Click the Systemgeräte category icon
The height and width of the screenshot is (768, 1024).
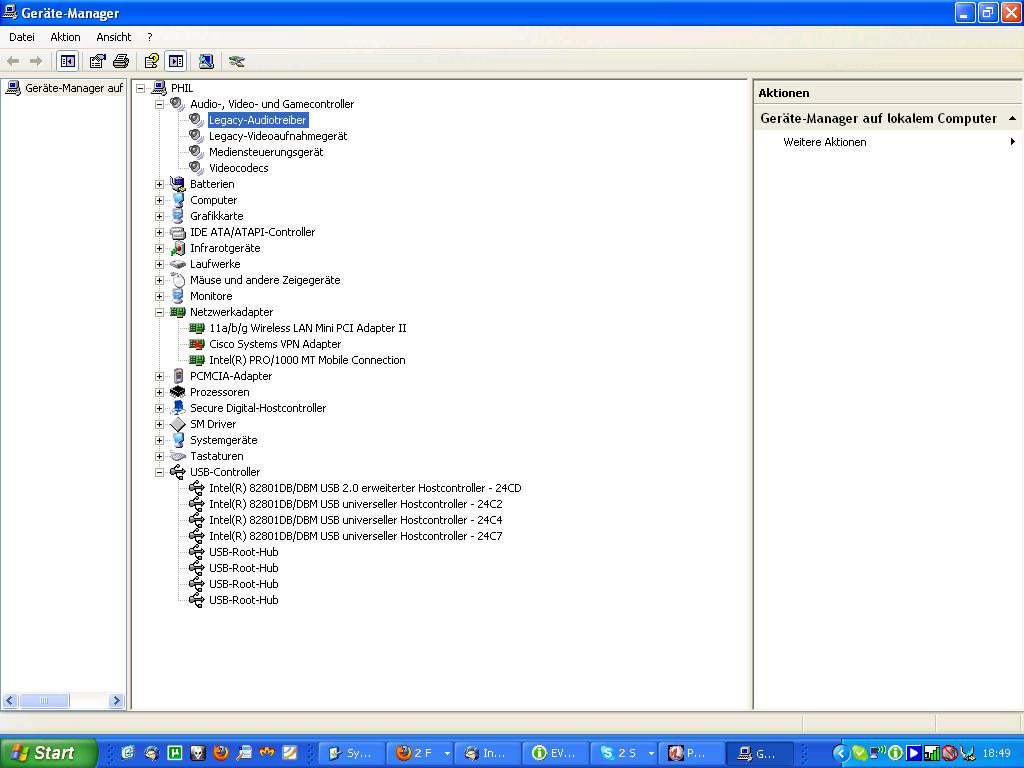point(178,440)
